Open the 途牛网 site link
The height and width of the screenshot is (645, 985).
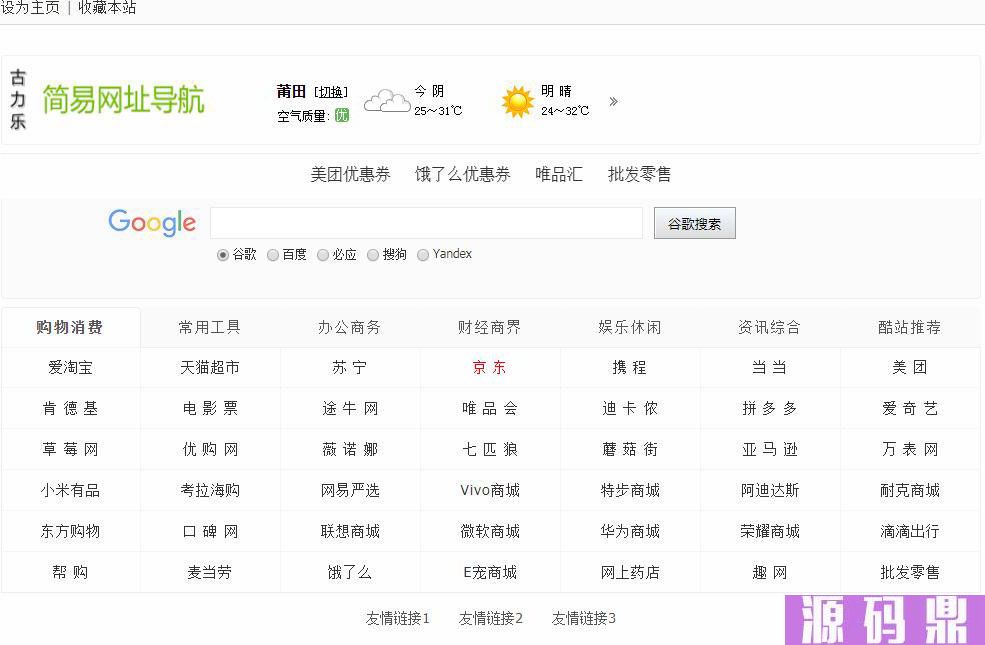pyautogui.click(x=350, y=408)
